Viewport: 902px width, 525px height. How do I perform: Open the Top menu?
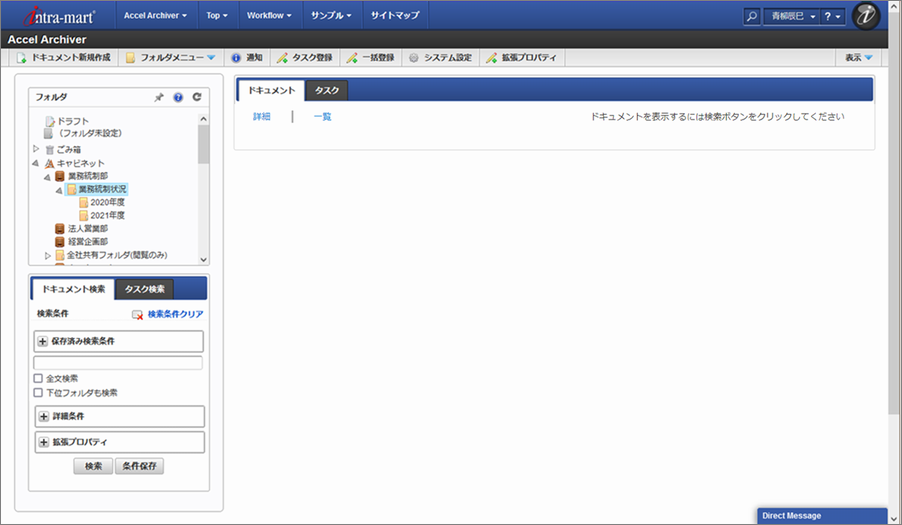tap(217, 16)
